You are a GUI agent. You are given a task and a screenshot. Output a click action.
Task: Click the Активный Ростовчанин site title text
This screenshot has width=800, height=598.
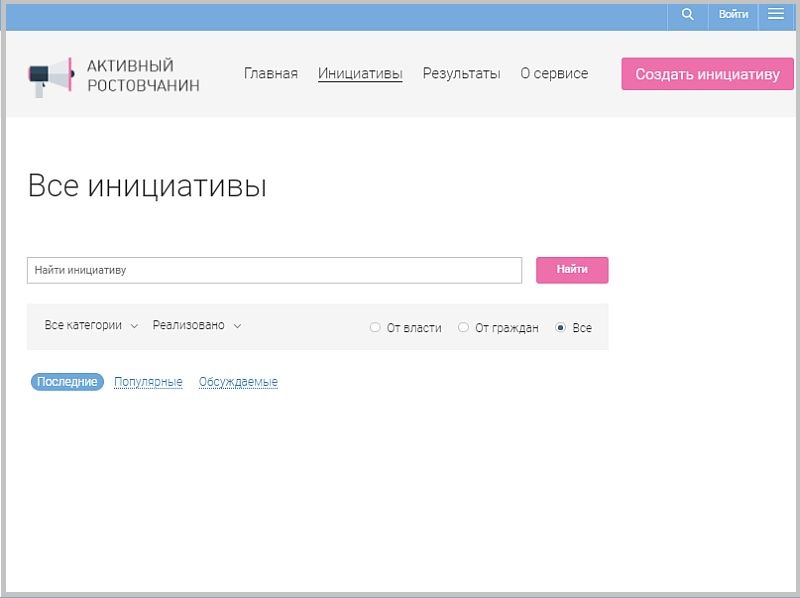143,75
